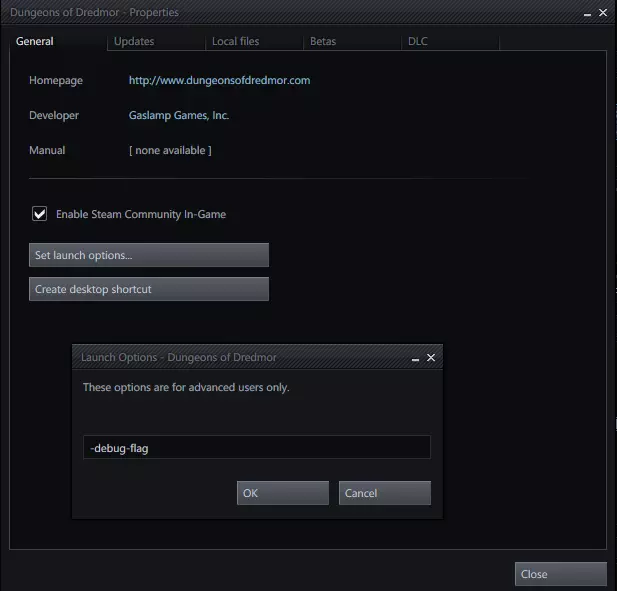The height and width of the screenshot is (591, 617).
Task: Click the Homepage label
Action: (x=56, y=80)
